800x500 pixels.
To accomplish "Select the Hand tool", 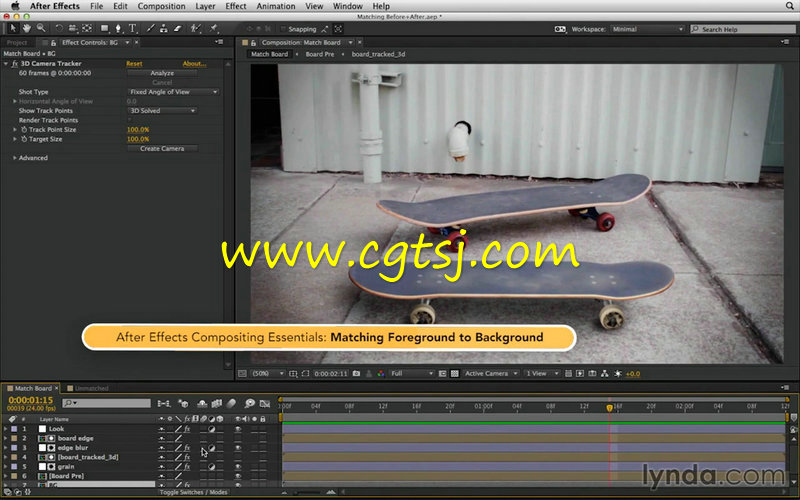I will point(27,29).
